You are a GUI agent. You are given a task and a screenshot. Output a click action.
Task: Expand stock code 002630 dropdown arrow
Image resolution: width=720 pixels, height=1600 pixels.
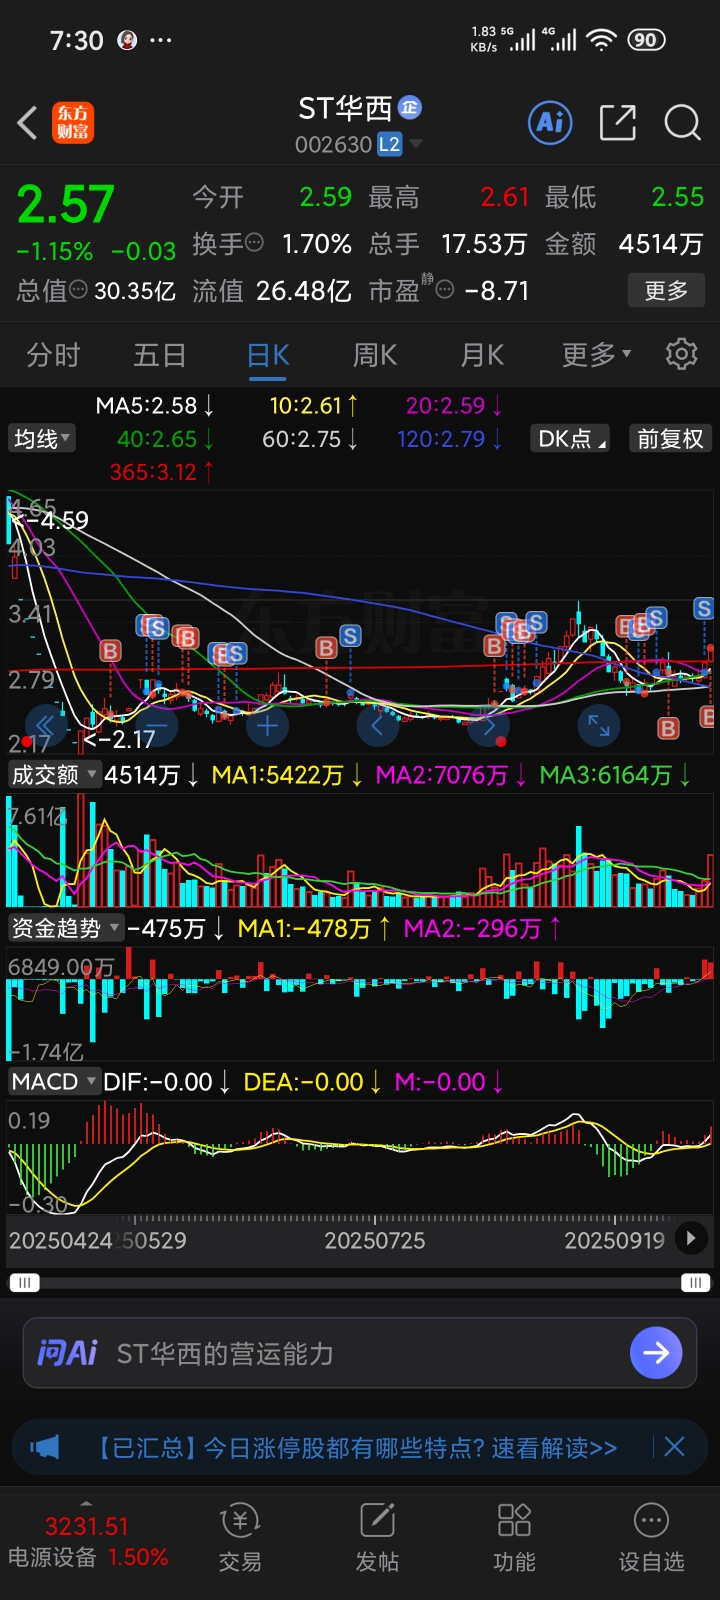pyautogui.click(x=416, y=145)
